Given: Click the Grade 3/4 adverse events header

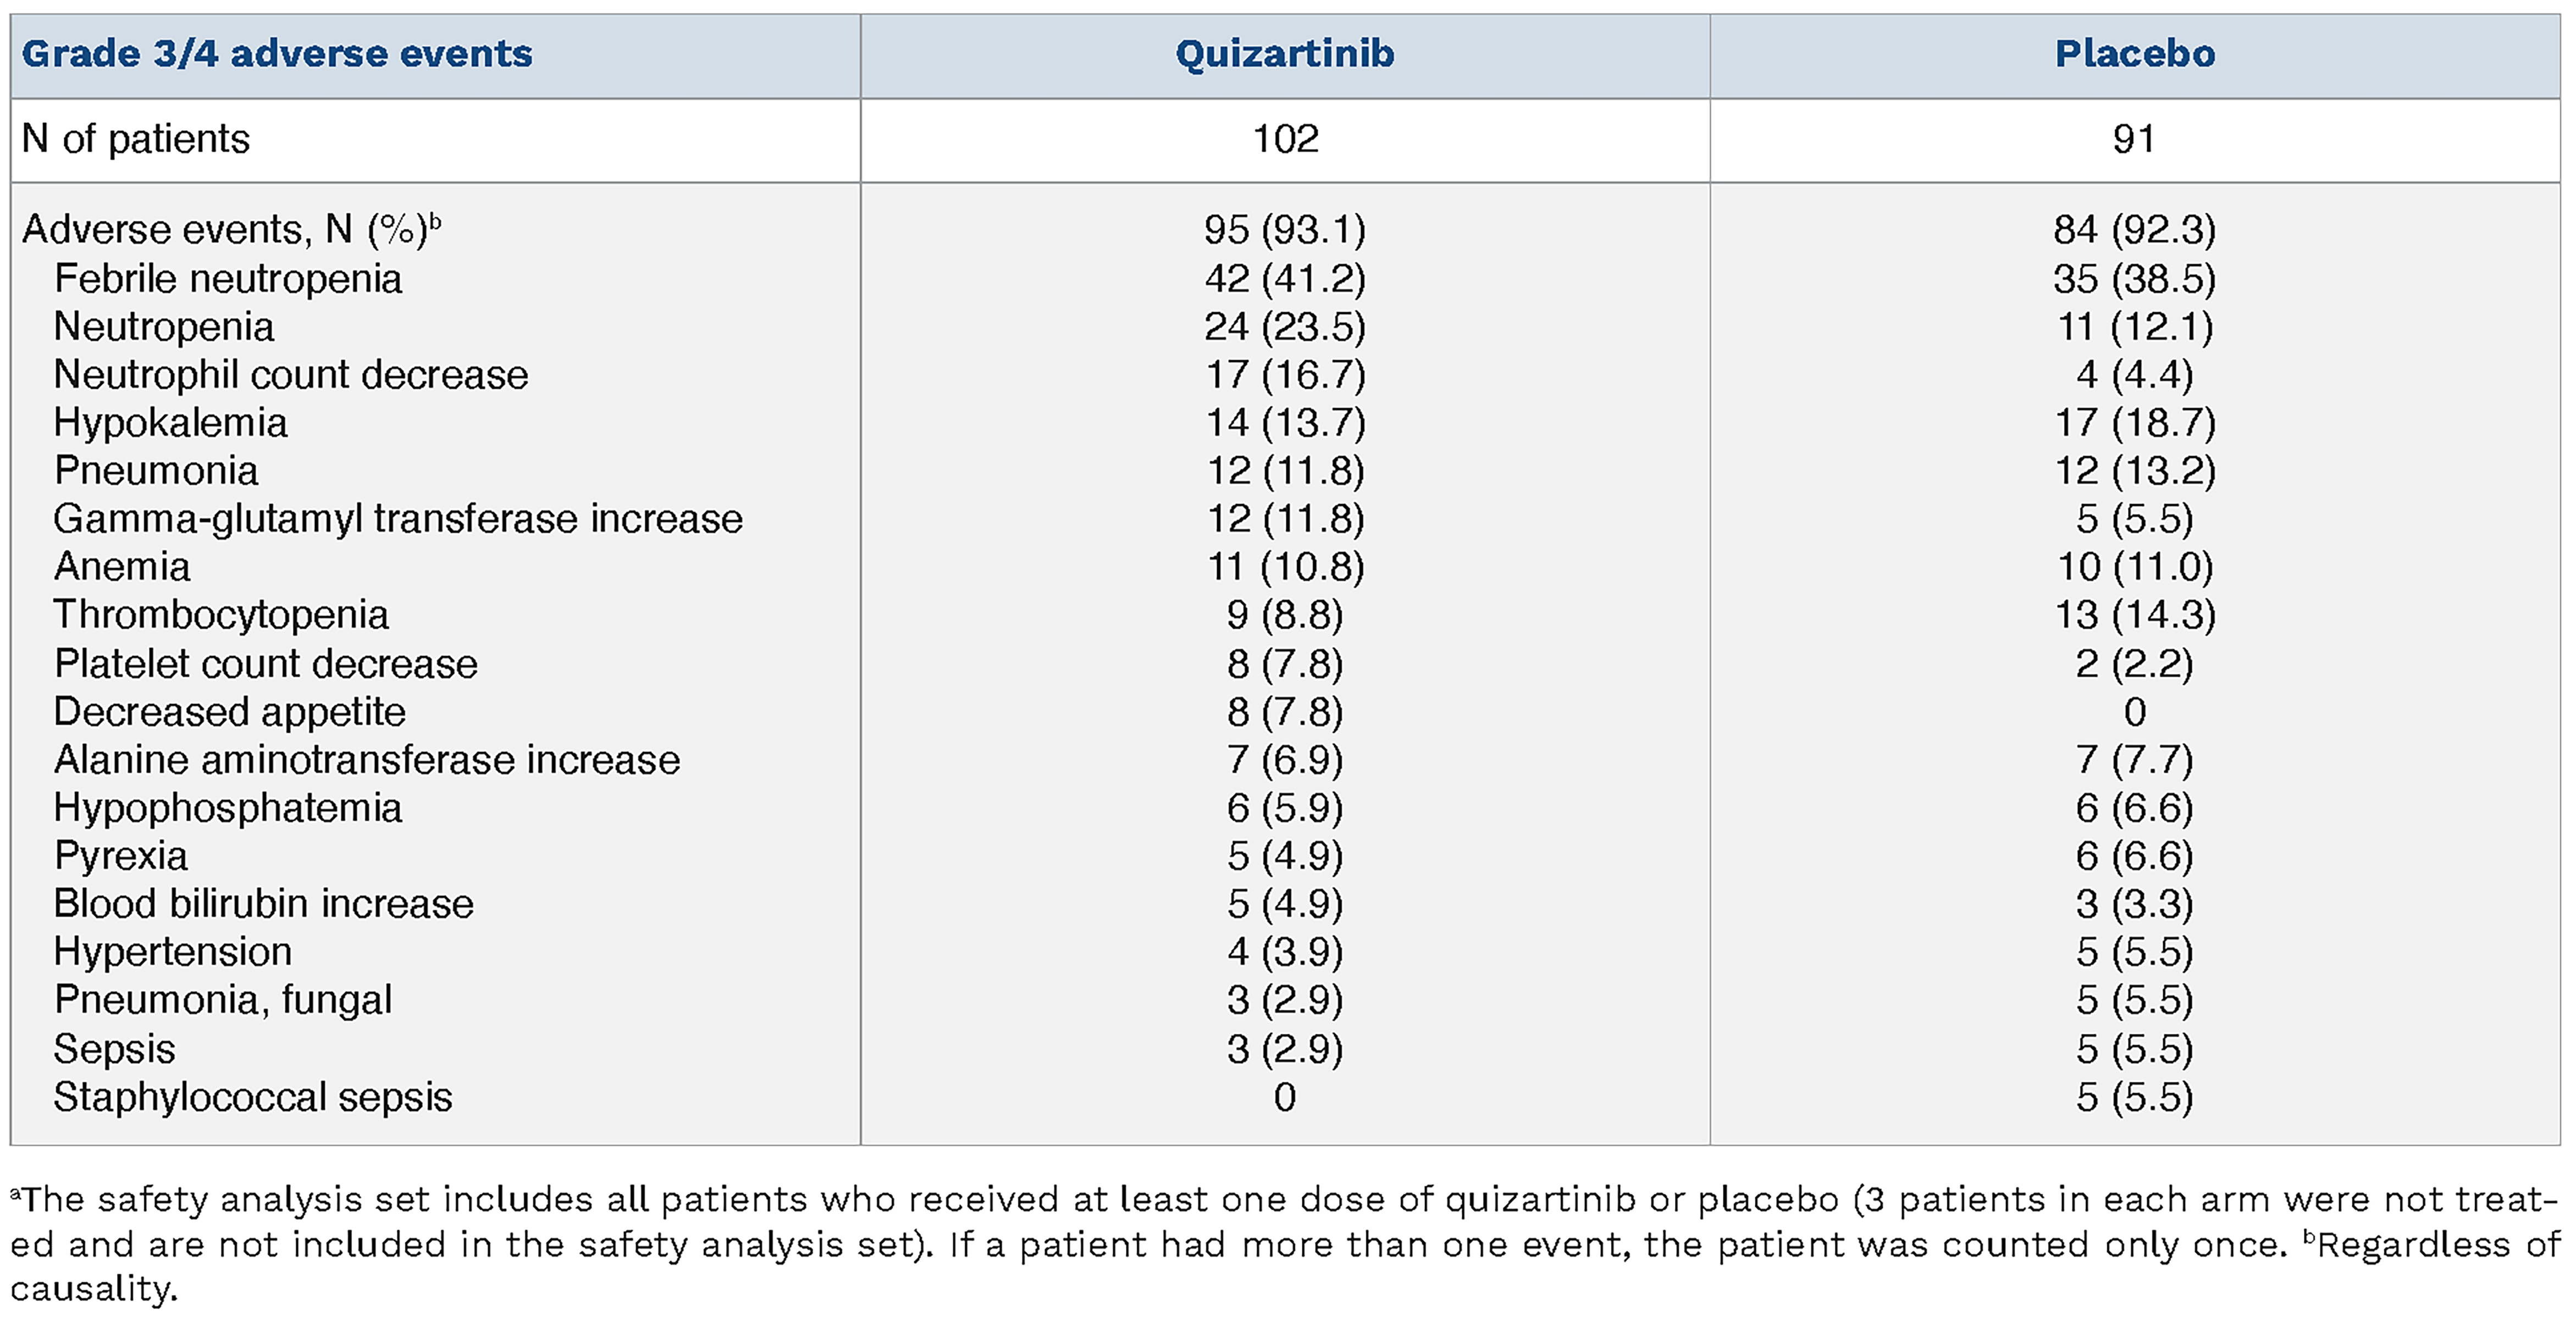Looking at the screenshot, I should [277, 54].
